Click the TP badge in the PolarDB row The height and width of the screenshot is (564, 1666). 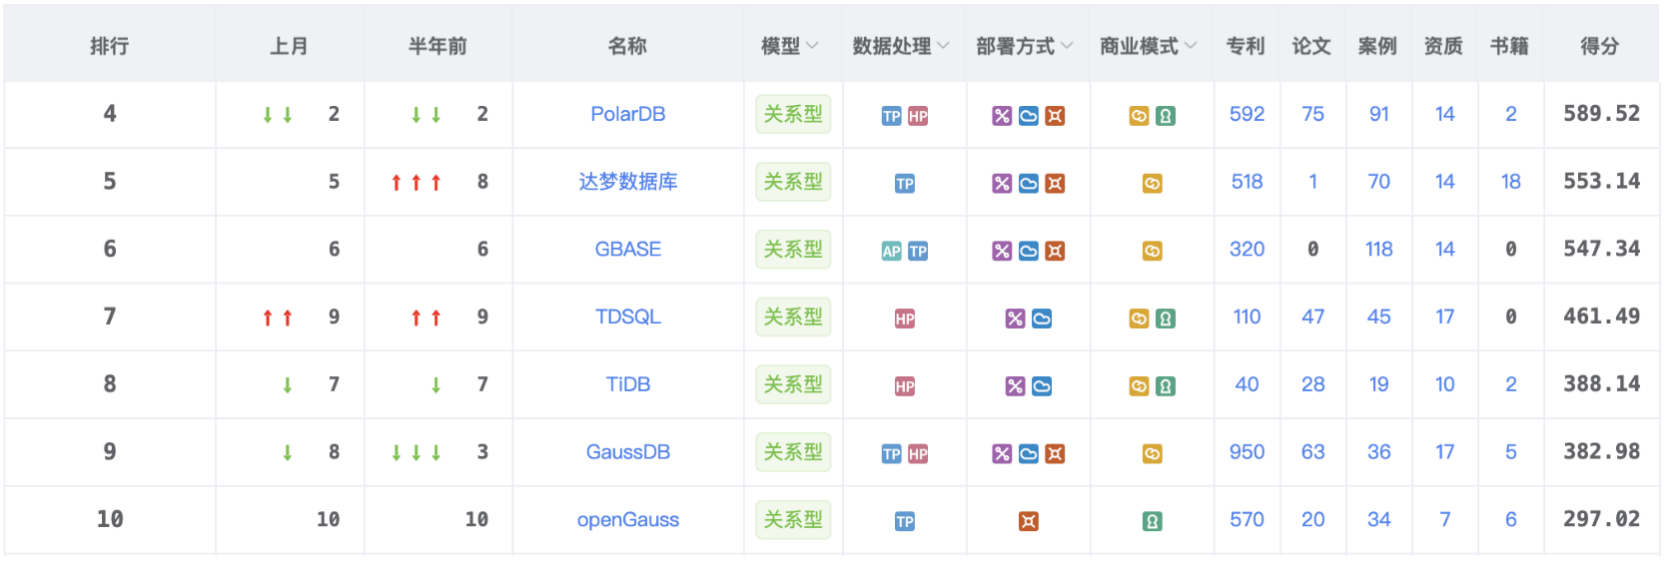tap(891, 116)
